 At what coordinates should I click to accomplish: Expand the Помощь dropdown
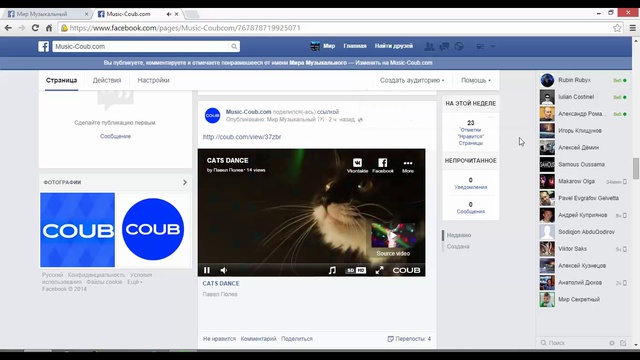coord(476,80)
